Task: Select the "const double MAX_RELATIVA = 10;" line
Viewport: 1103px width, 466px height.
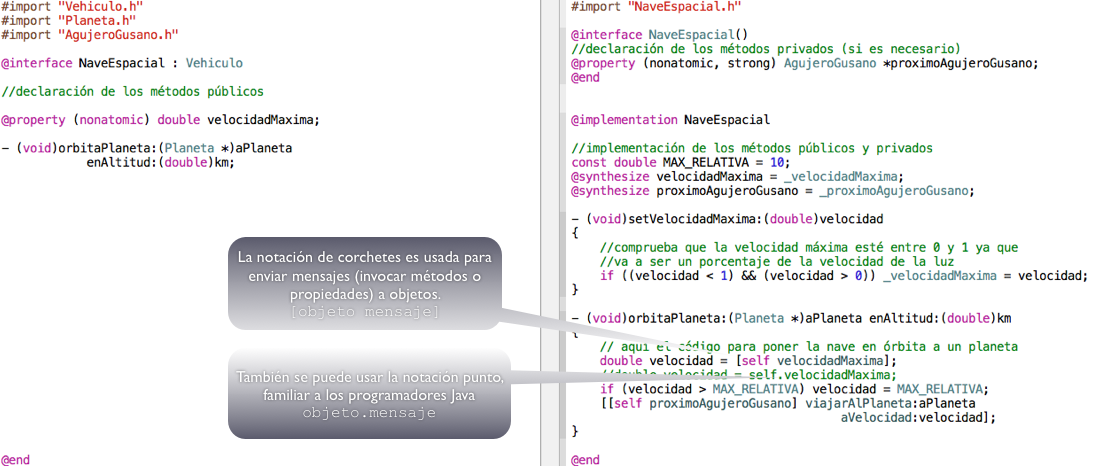Action: click(681, 162)
